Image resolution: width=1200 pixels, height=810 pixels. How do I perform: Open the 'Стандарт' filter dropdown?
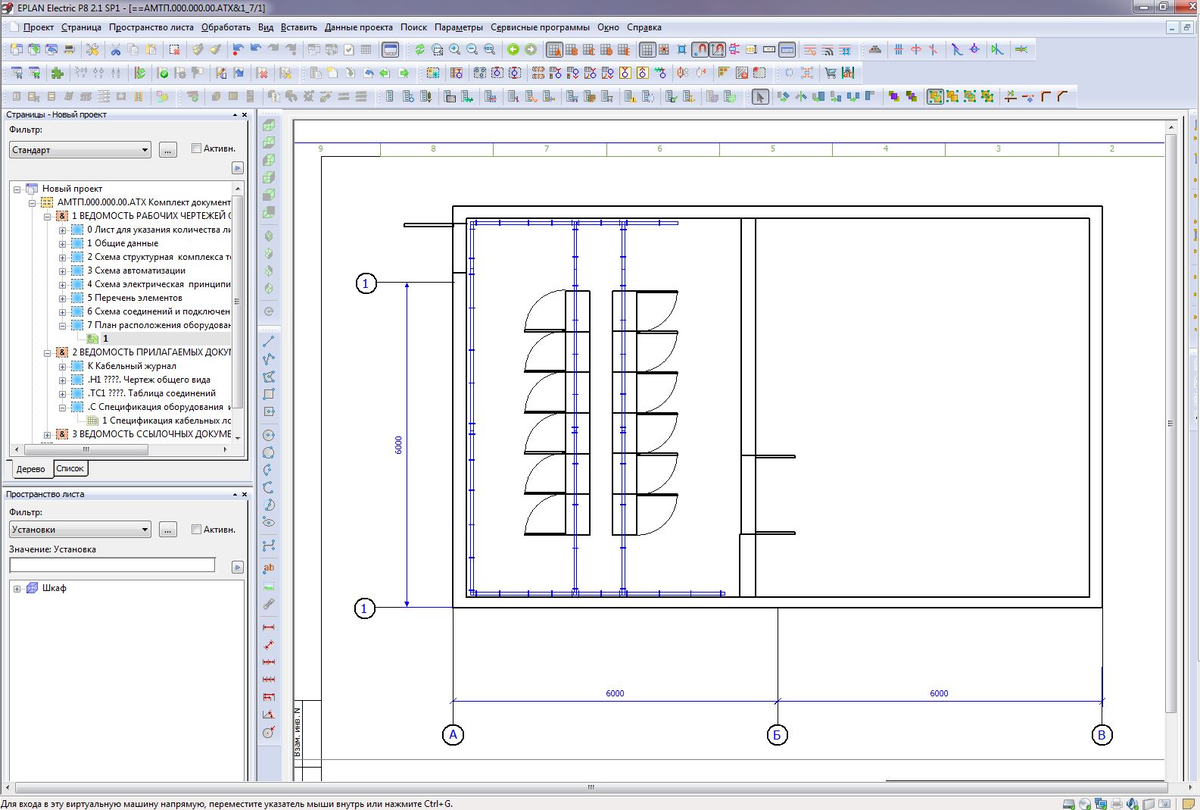pos(79,149)
